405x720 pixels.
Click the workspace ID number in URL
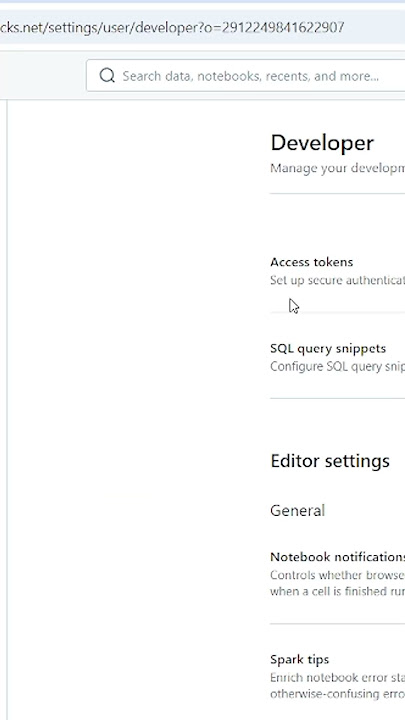(283, 28)
